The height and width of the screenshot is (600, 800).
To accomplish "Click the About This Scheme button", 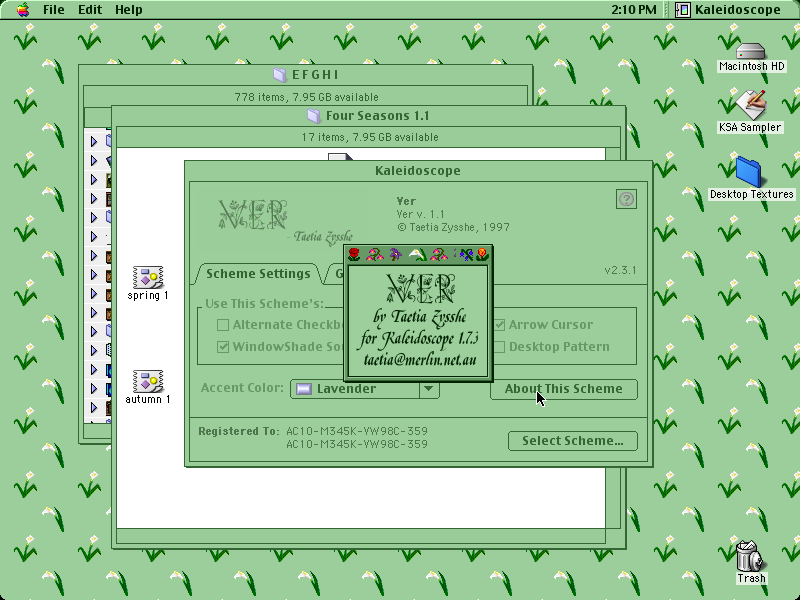I will pyautogui.click(x=564, y=389).
